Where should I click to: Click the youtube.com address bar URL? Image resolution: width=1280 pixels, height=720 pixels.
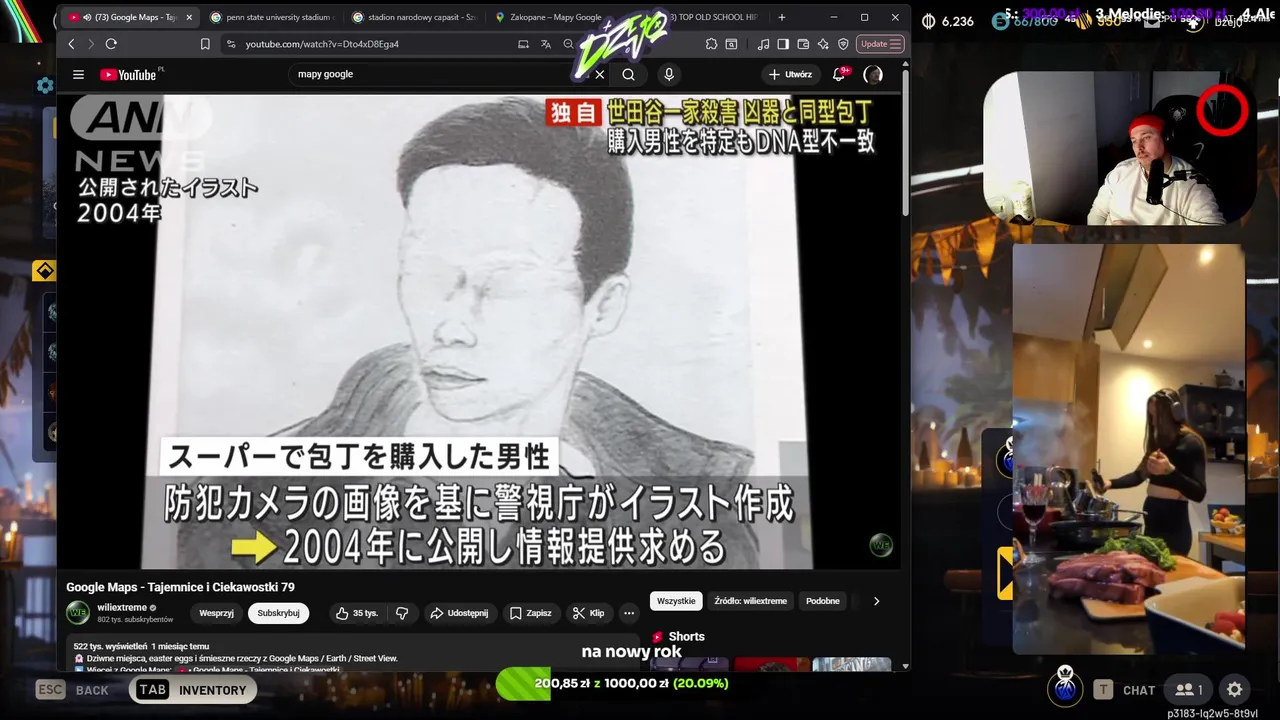click(x=322, y=44)
